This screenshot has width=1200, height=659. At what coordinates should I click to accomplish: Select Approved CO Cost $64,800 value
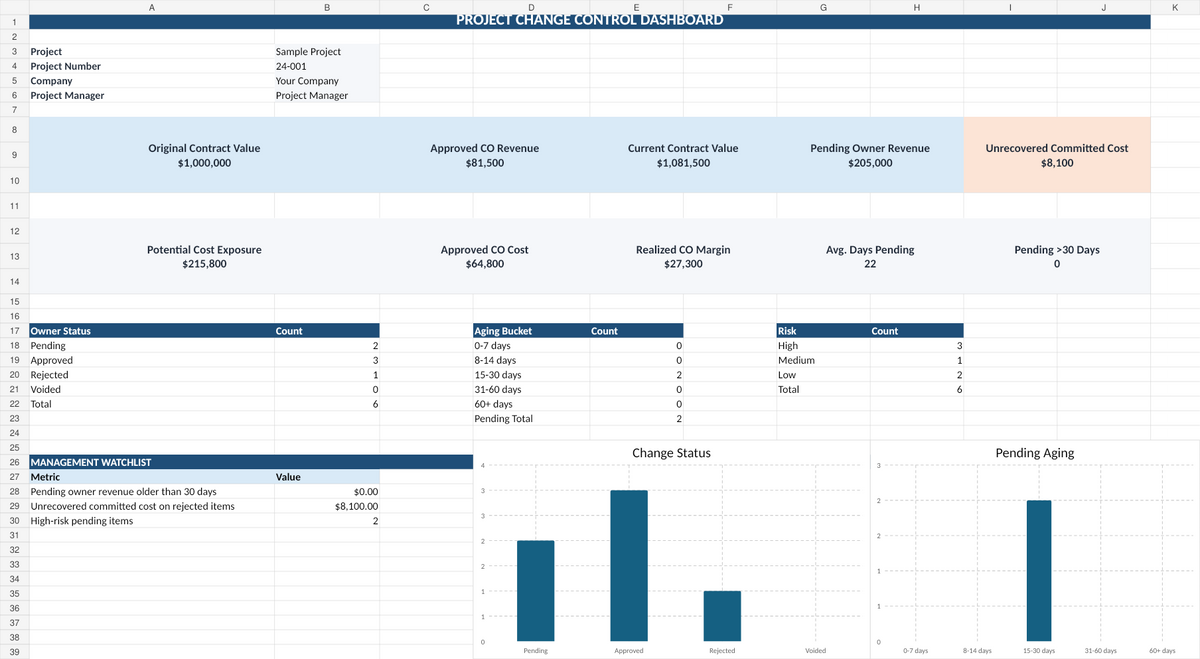[x=484, y=264]
